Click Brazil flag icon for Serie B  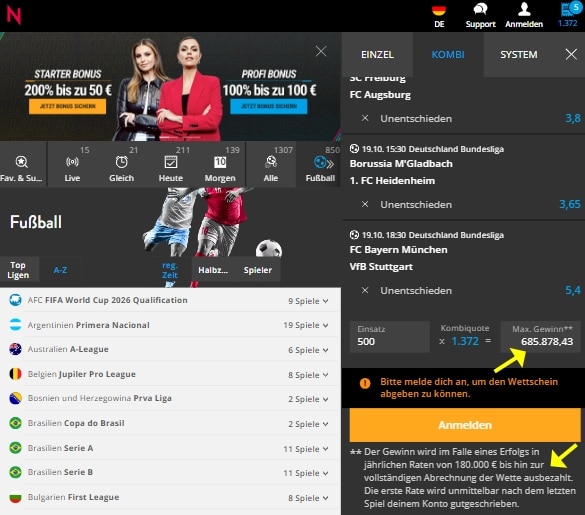point(15,472)
